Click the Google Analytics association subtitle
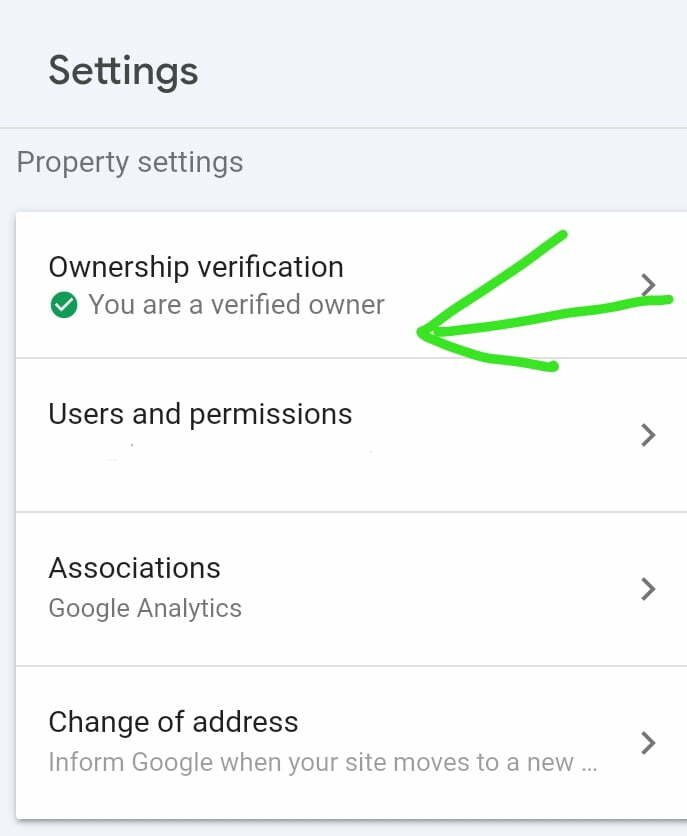687x836 pixels. click(x=145, y=608)
